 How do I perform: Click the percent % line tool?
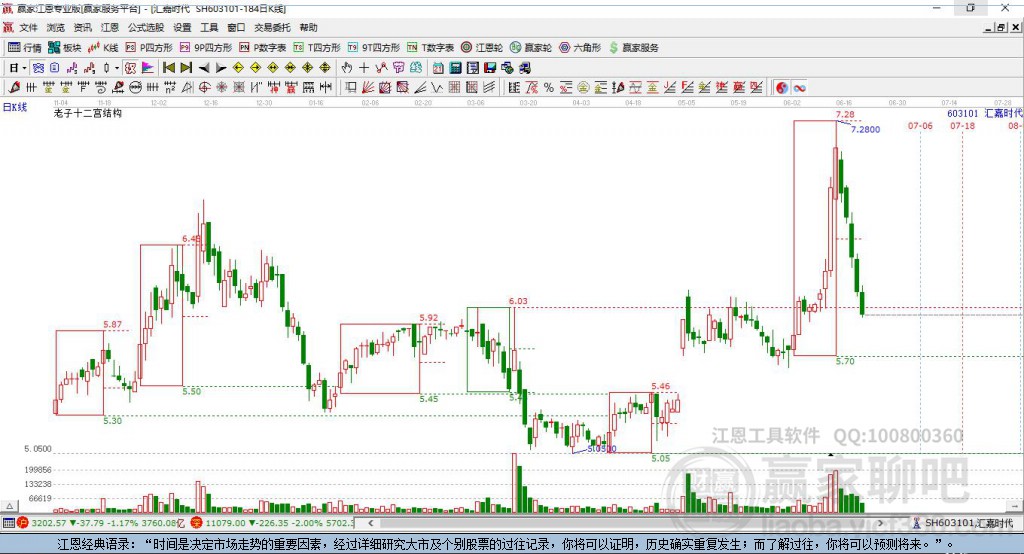(x=549, y=88)
